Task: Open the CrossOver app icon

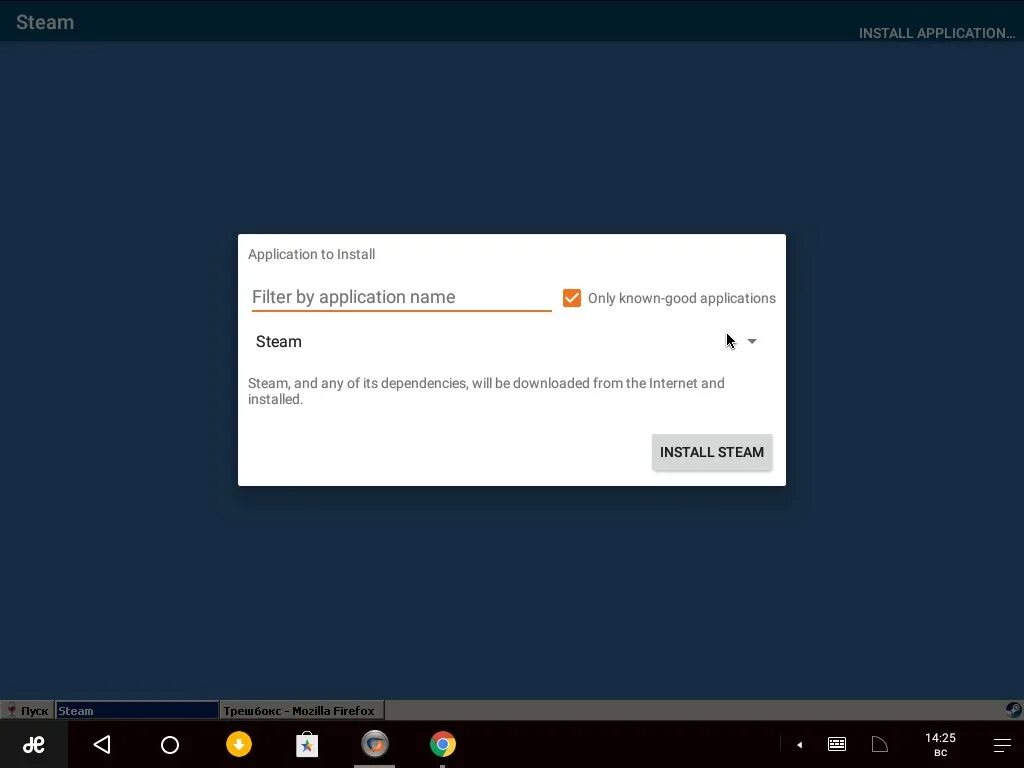Action: (375, 744)
